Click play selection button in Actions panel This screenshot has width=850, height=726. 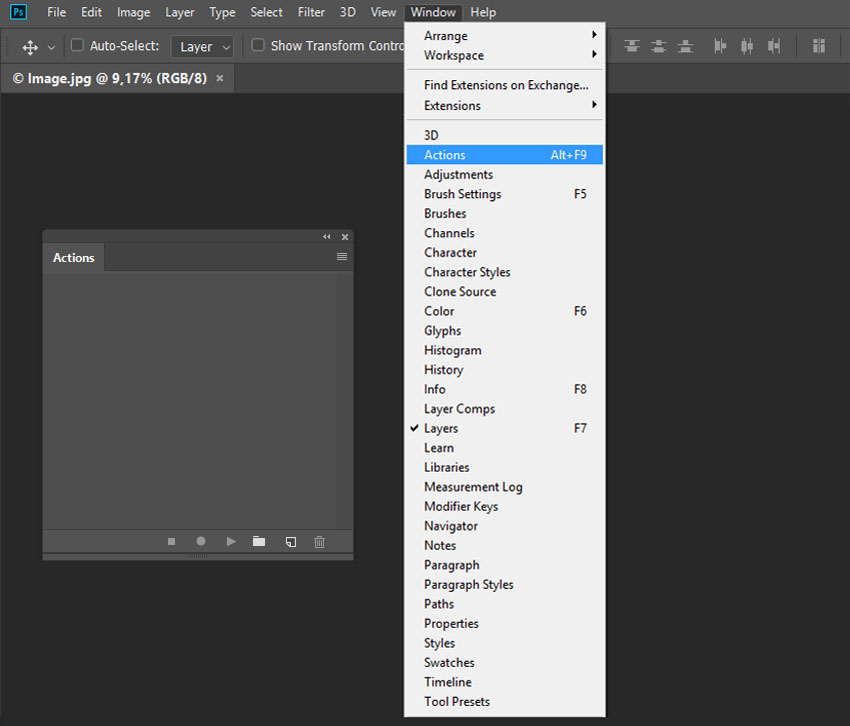click(x=231, y=541)
